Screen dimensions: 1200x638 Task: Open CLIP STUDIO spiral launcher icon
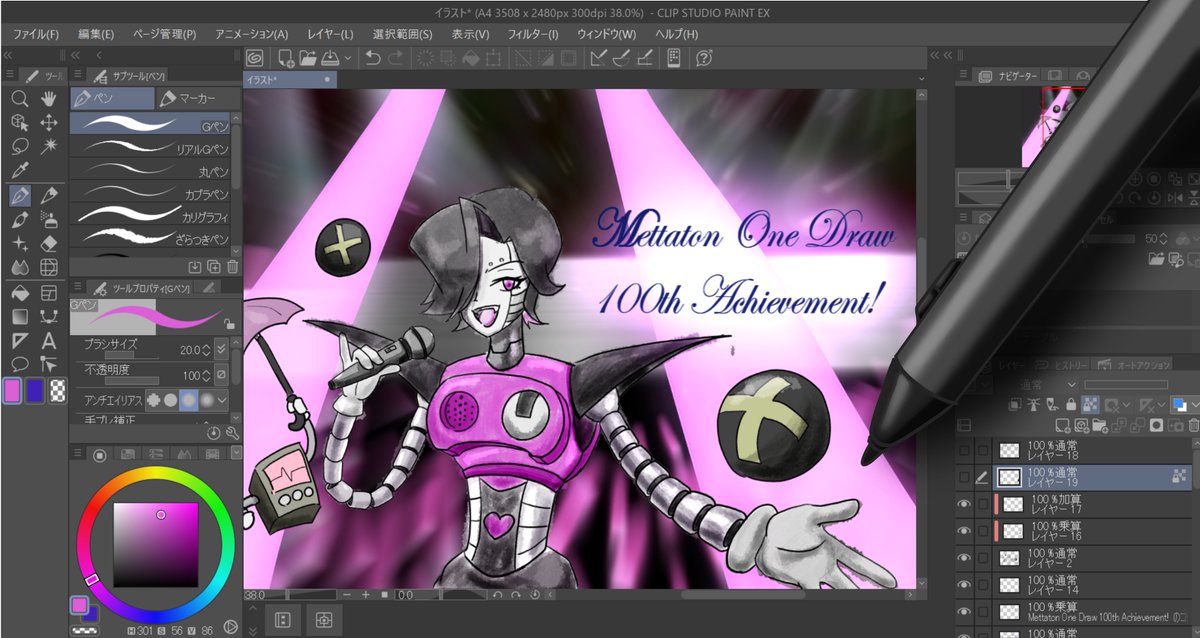pyautogui.click(x=254, y=58)
